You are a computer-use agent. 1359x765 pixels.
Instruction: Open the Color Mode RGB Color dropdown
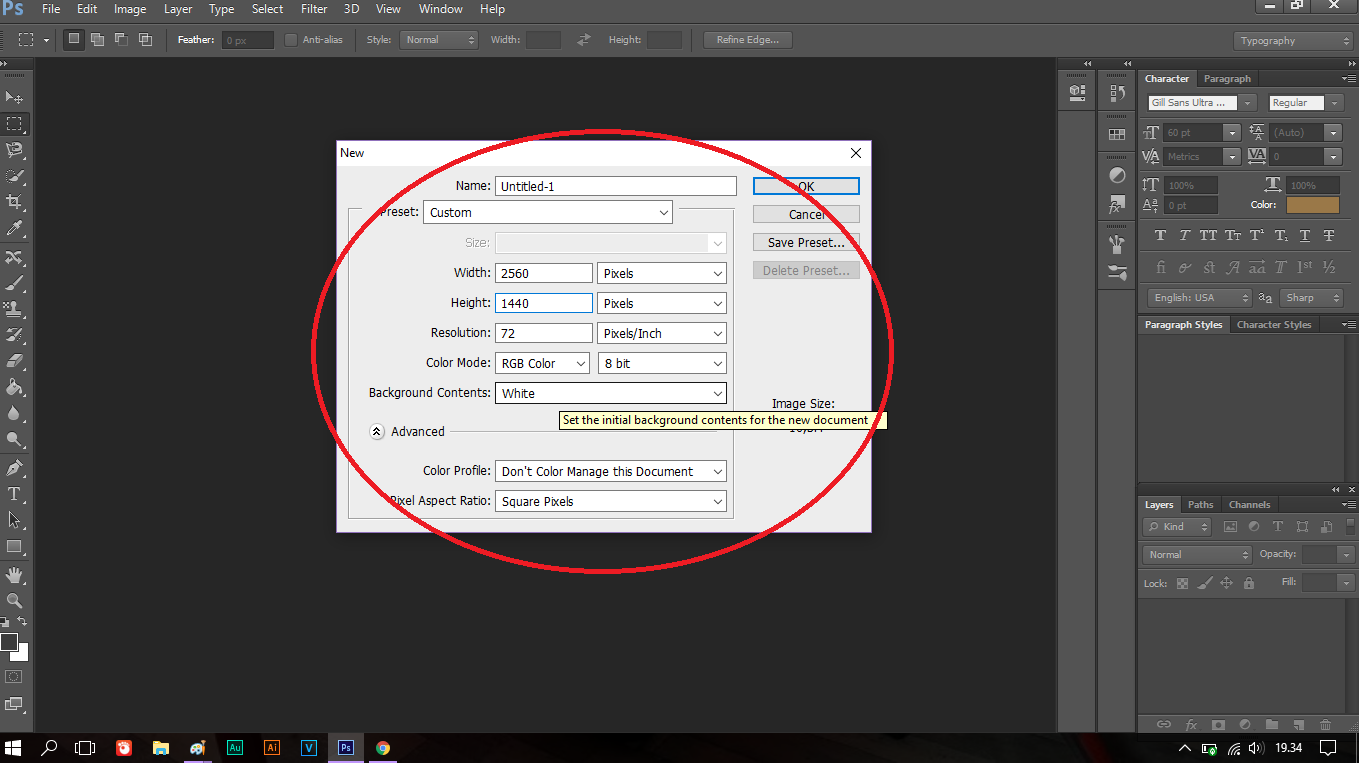543,363
